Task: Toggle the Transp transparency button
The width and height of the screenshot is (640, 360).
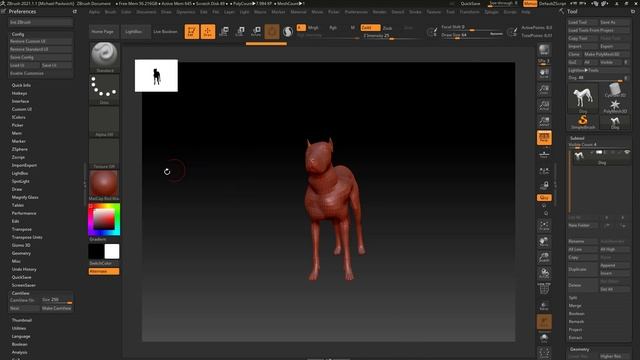Action: pos(544,306)
